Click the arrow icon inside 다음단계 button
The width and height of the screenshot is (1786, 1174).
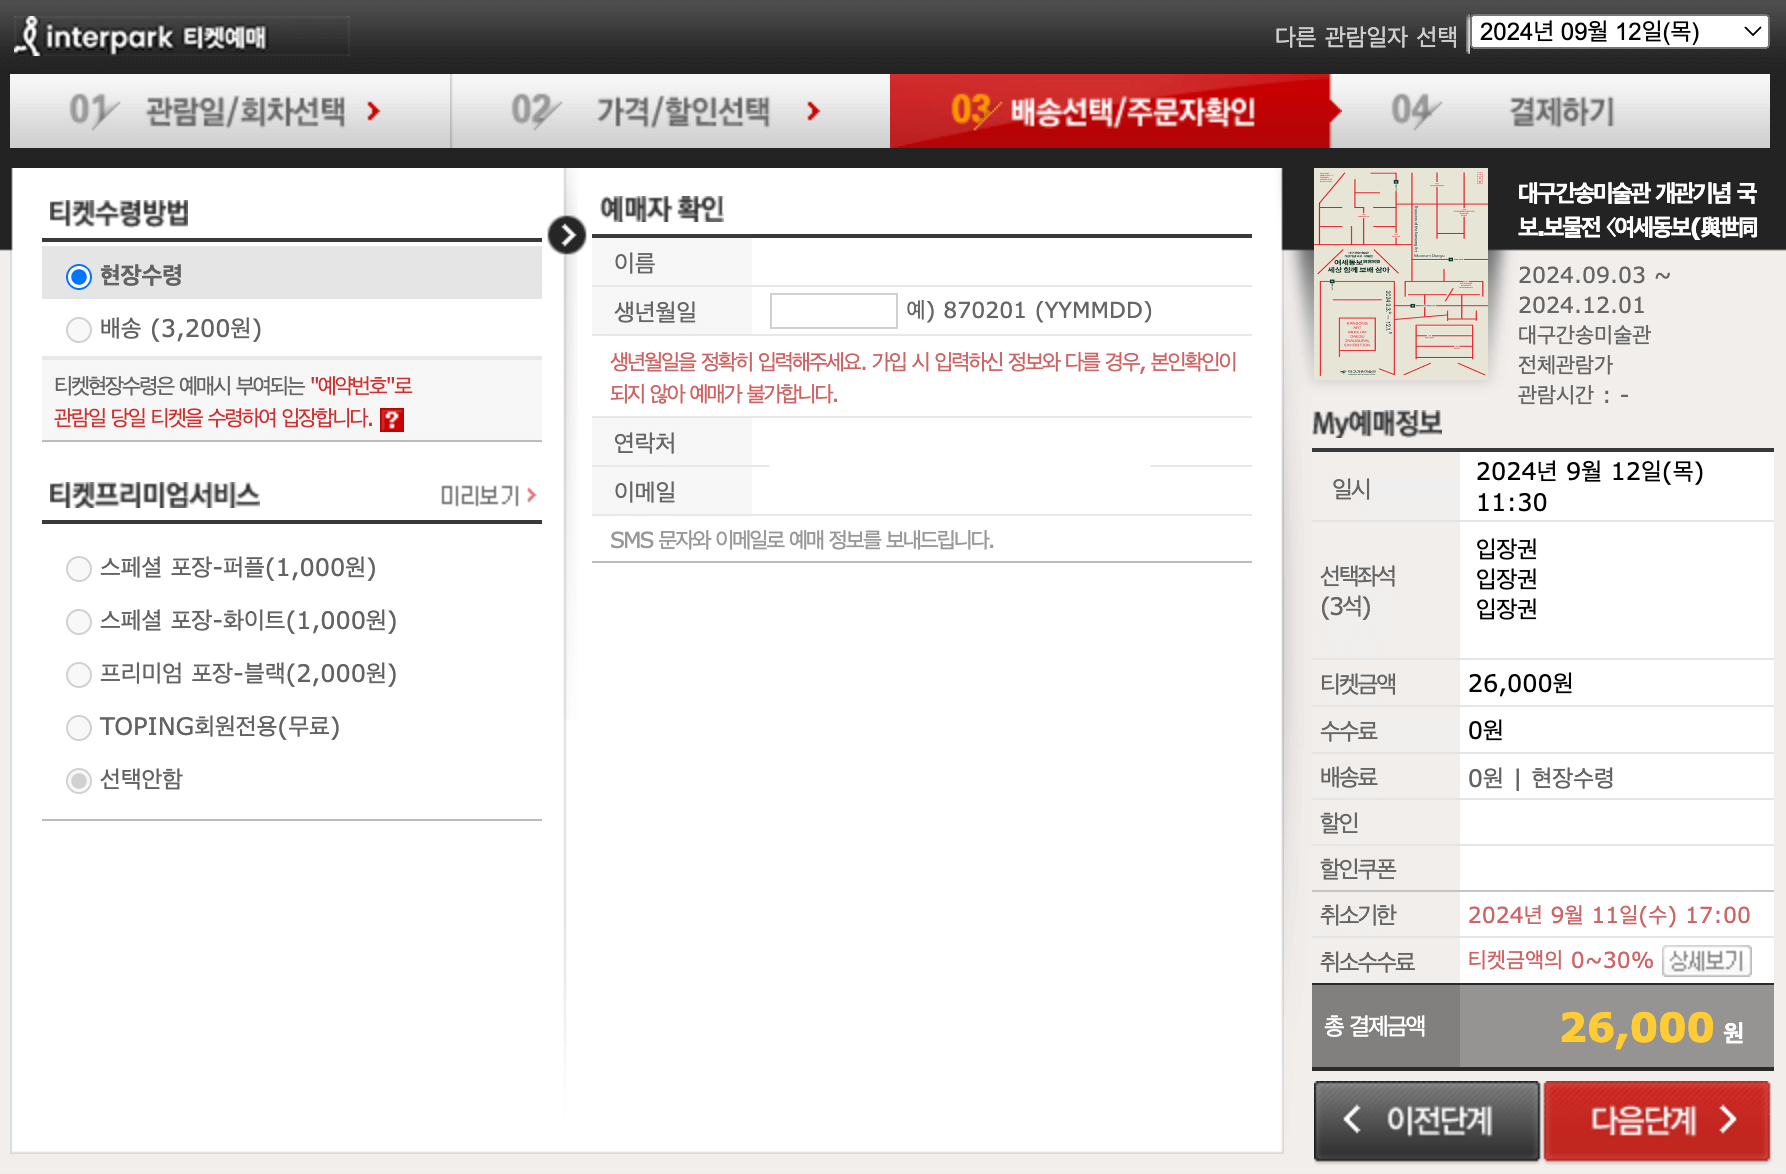coord(1728,1121)
